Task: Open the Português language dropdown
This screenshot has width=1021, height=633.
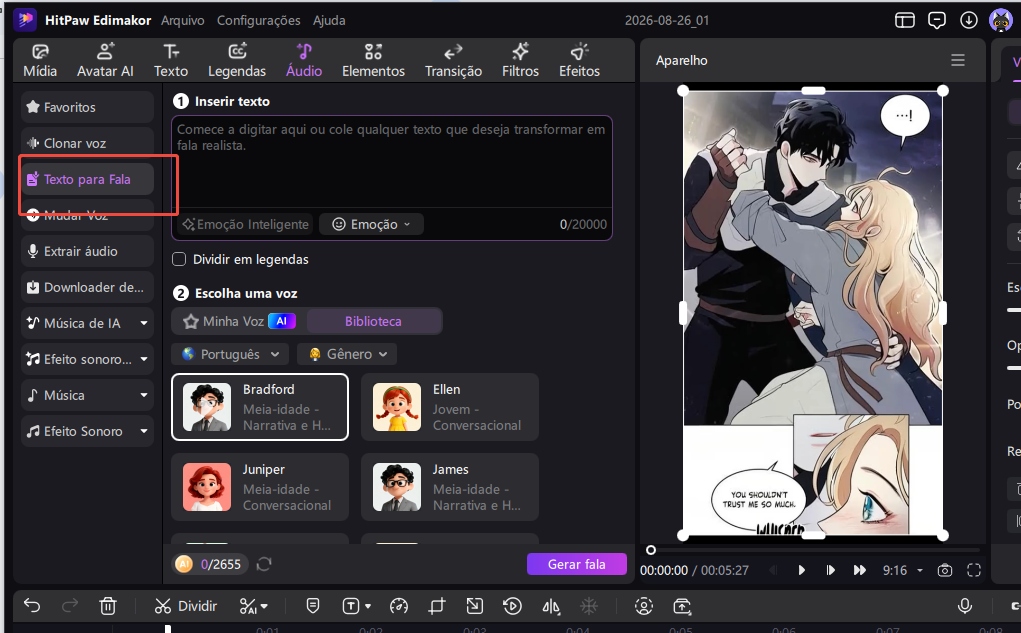Action: 231,354
